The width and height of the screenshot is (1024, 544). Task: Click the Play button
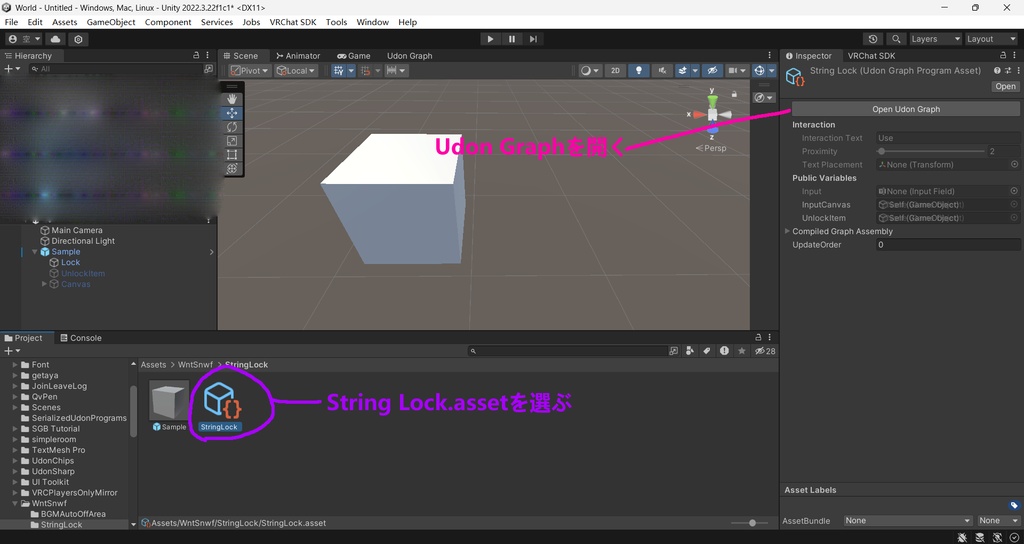click(x=490, y=39)
